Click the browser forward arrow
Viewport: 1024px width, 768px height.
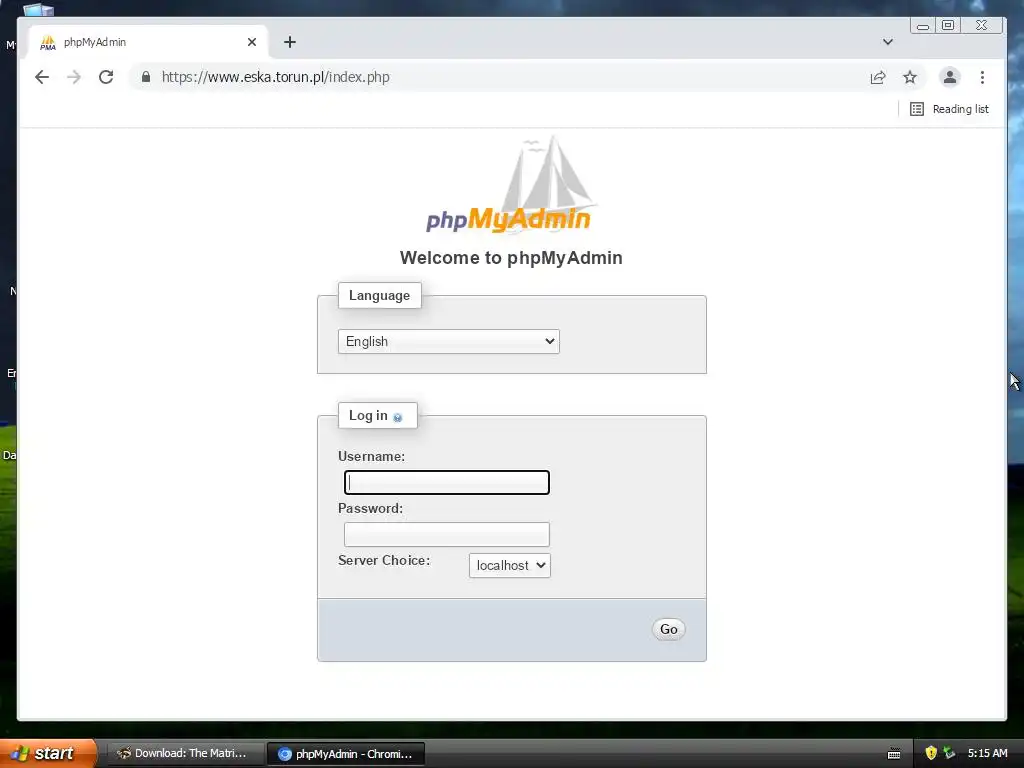click(x=74, y=77)
